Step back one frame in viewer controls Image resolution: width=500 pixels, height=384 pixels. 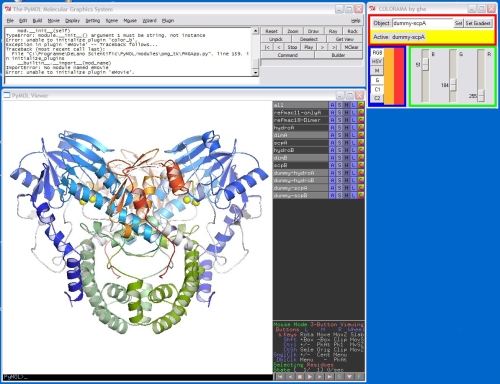click(290, 377)
